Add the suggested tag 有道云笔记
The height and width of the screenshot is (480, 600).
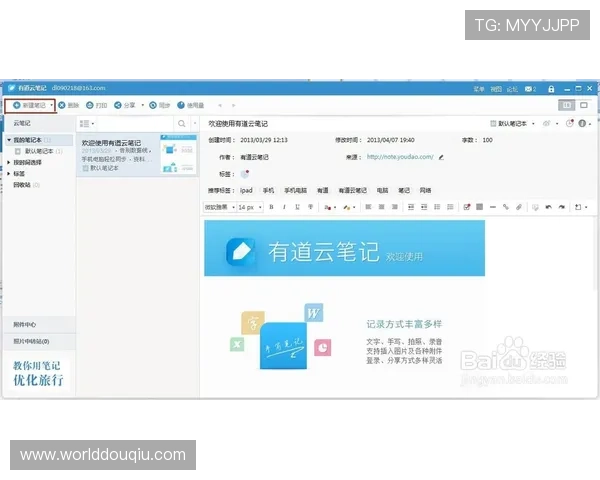[352, 190]
